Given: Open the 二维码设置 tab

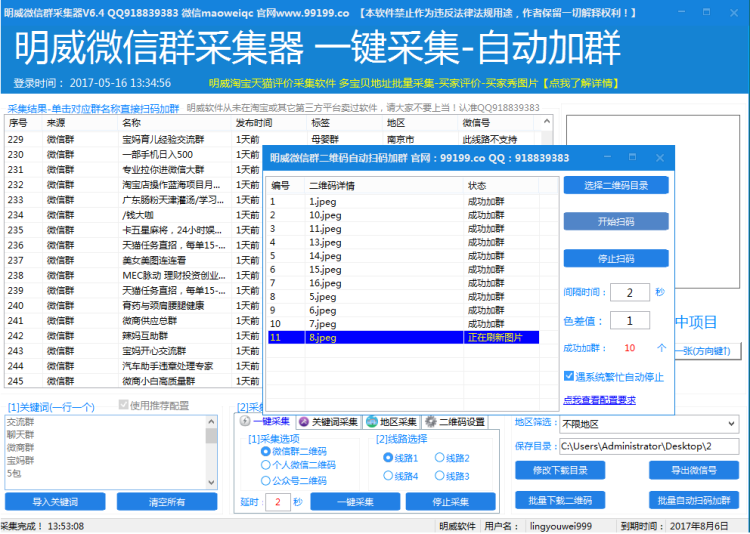Looking at the screenshot, I should [455, 422].
